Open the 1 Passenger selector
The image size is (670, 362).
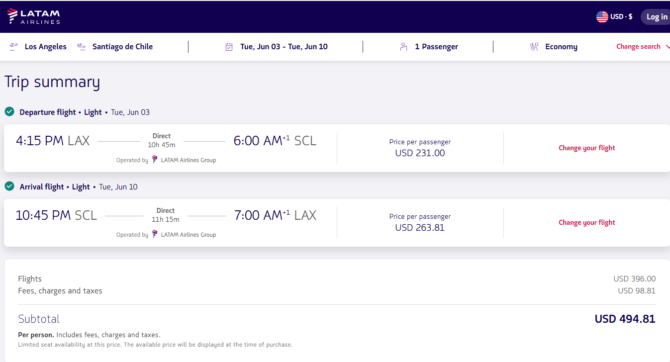pos(429,47)
